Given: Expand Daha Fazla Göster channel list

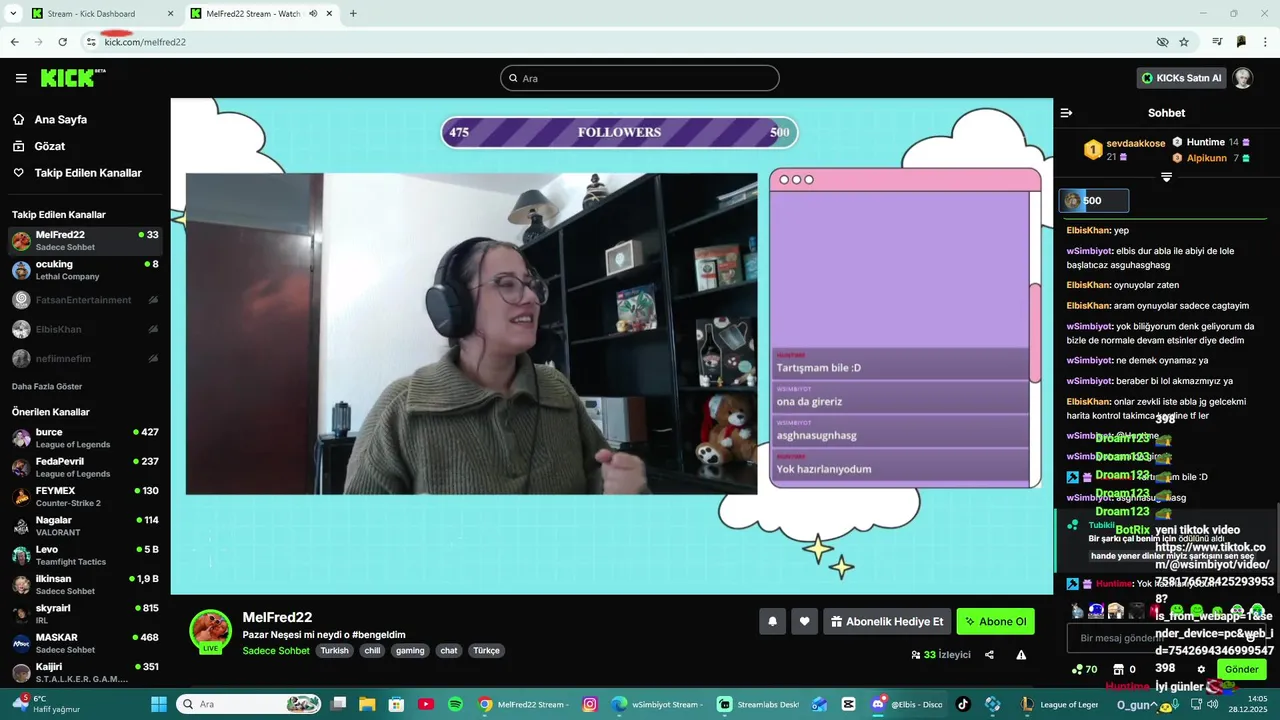Looking at the screenshot, I should 47,386.
